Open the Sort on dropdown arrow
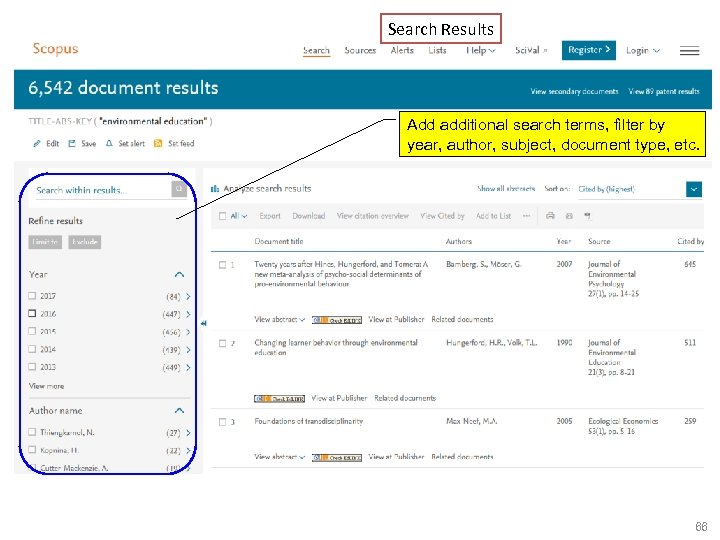 pyautogui.click(x=694, y=189)
